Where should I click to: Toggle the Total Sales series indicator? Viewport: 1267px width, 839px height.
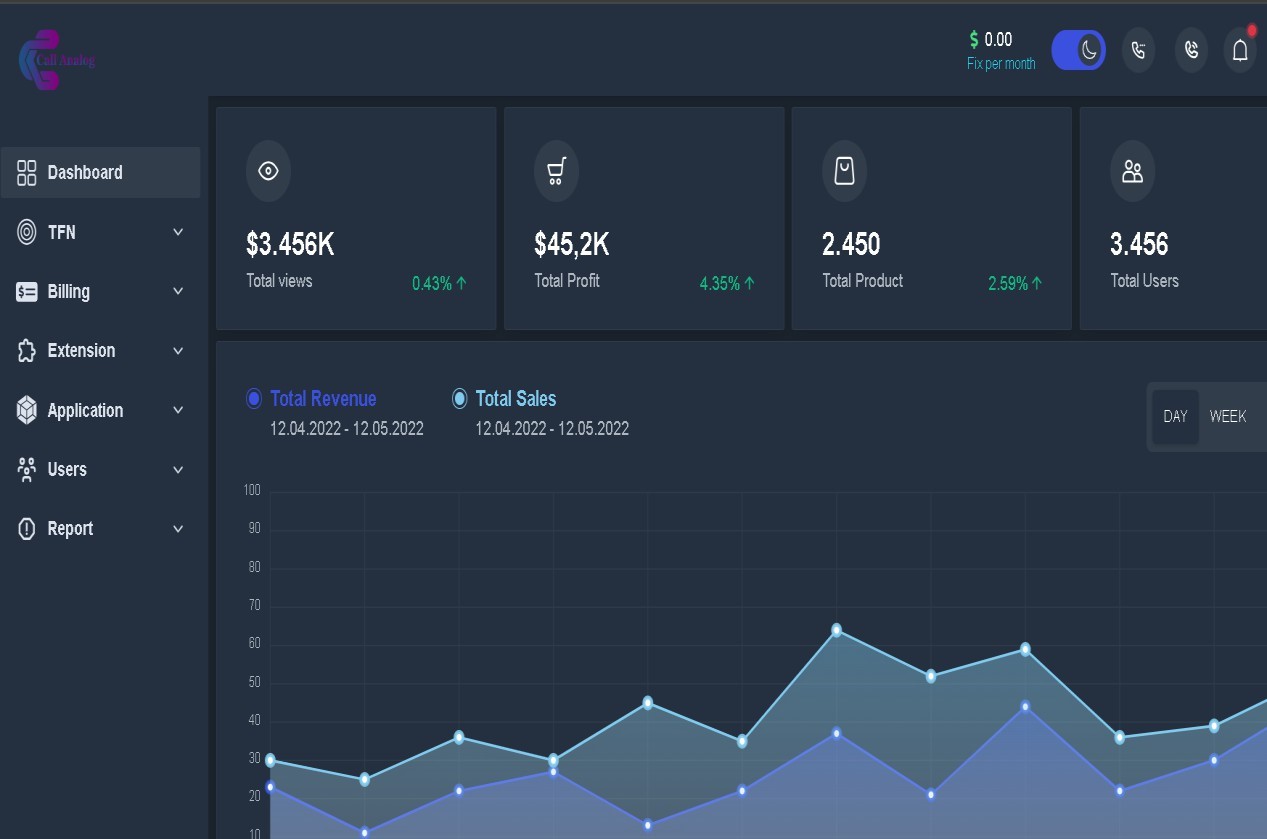coord(460,399)
